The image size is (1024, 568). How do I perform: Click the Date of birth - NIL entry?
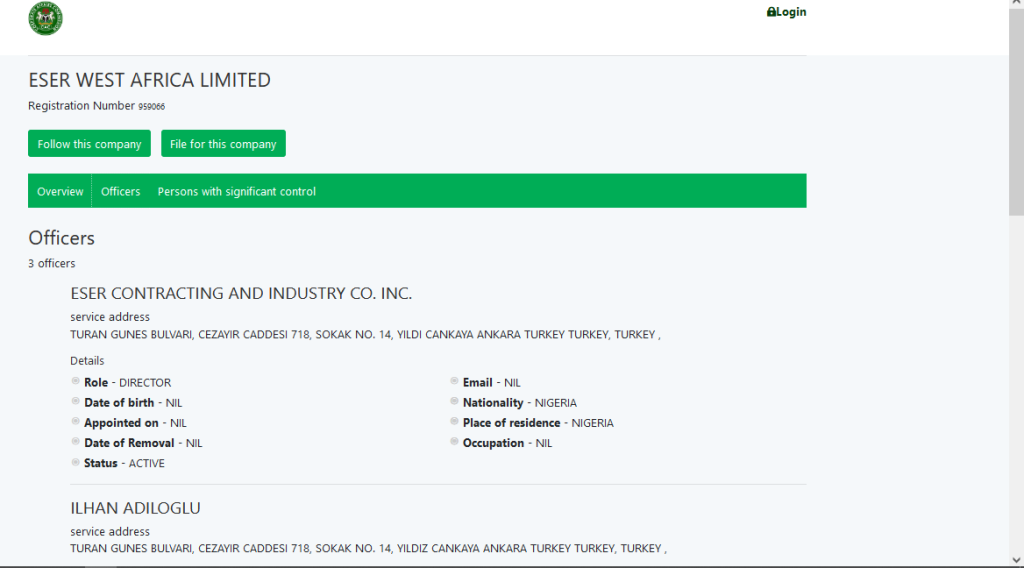click(x=133, y=403)
